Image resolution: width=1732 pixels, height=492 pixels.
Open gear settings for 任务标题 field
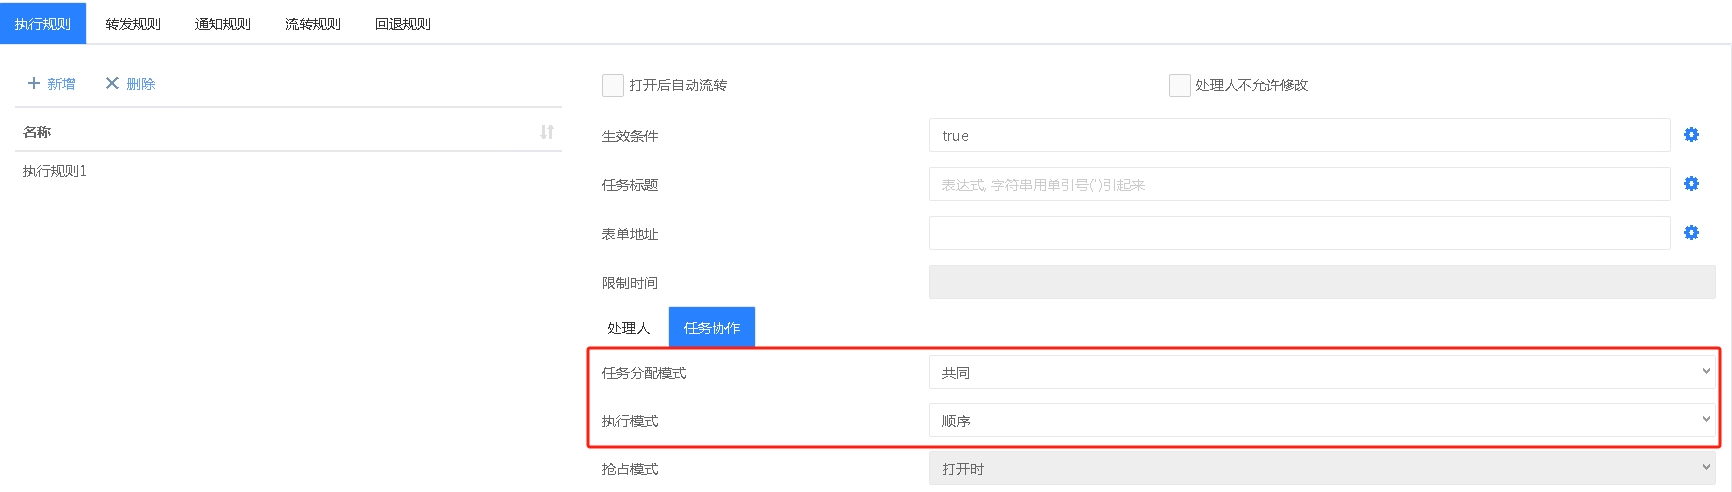(x=1691, y=184)
